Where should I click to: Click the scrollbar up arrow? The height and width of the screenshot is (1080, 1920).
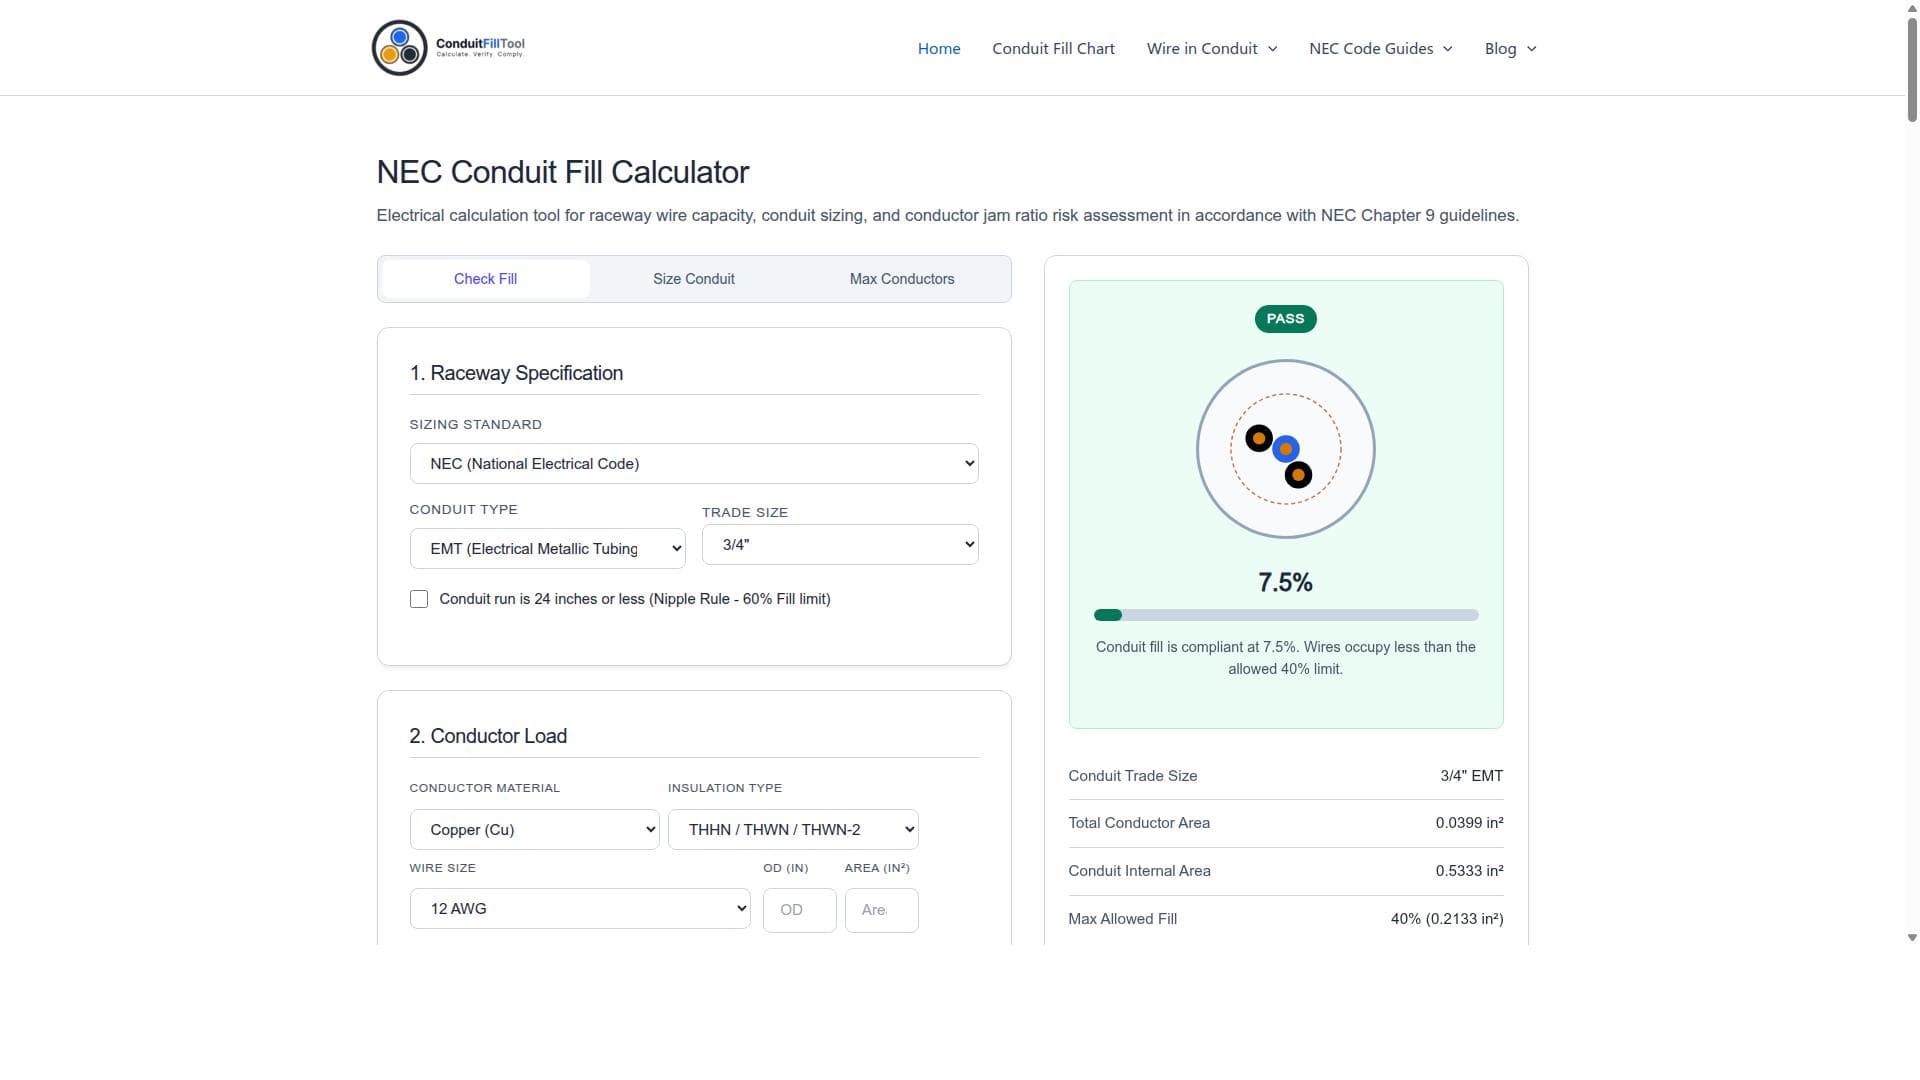[1912, 7]
